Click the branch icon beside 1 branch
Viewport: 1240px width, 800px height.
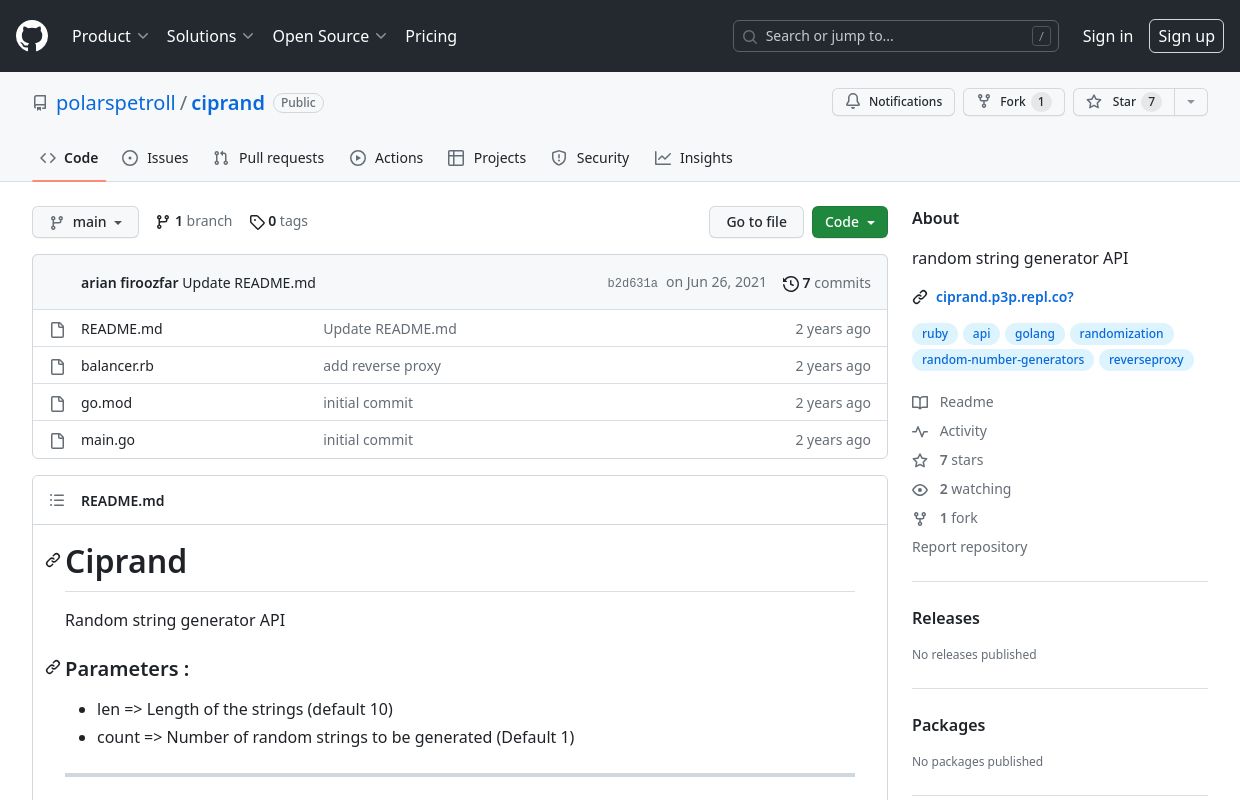pyautogui.click(x=163, y=222)
